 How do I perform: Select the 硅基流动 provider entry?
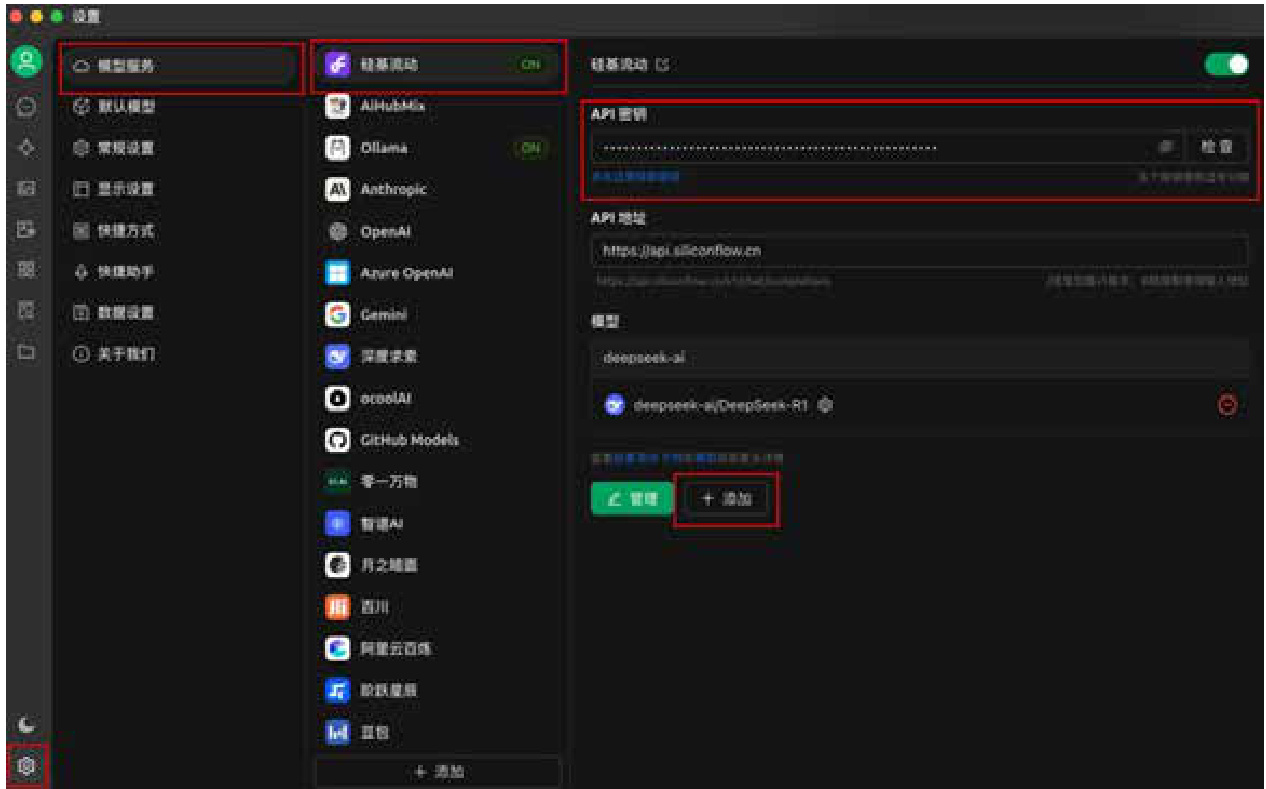(x=438, y=65)
